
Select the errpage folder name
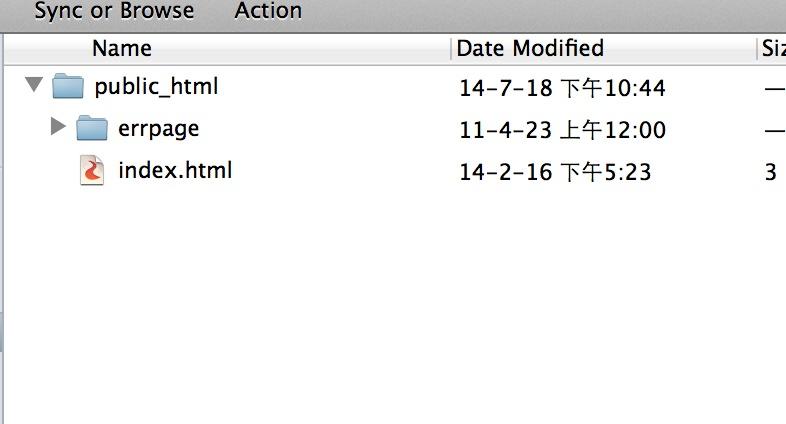[158, 129]
